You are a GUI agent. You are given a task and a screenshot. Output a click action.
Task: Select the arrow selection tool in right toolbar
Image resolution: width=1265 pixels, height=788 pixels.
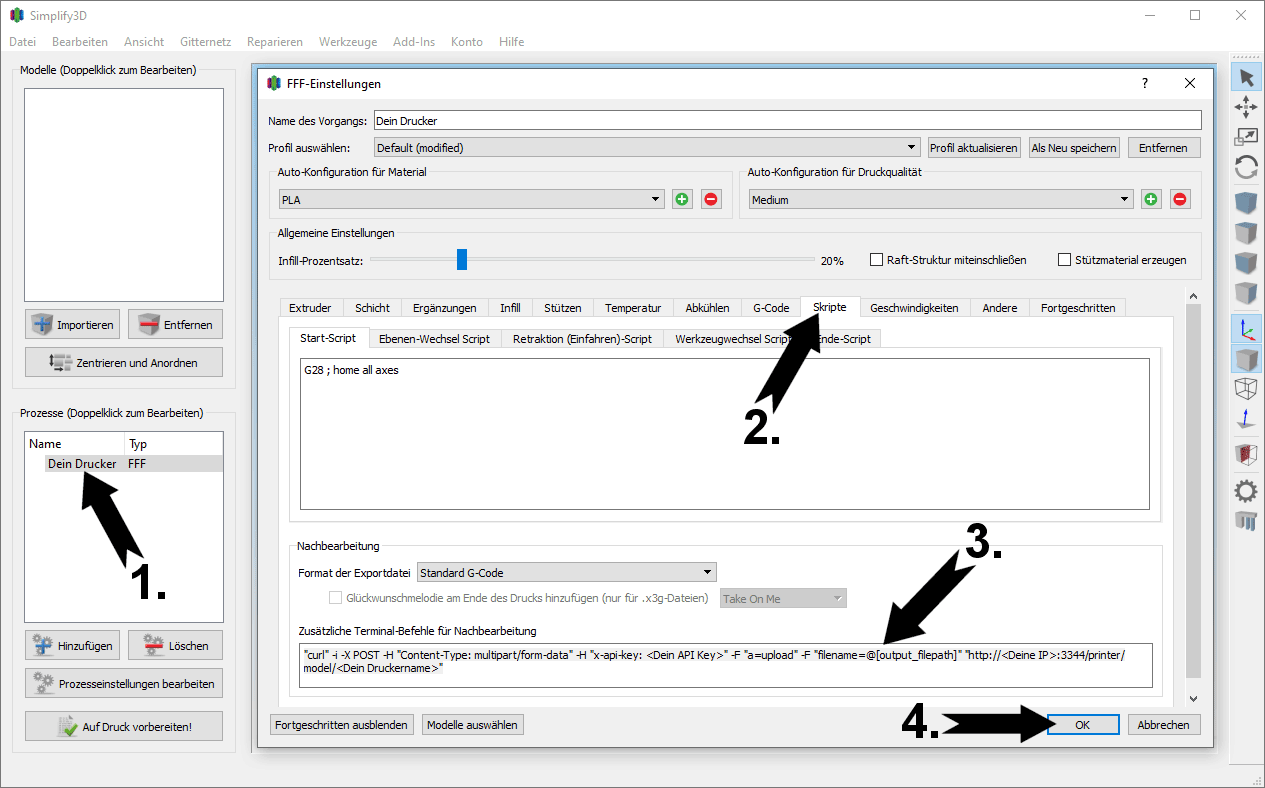point(1246,77)
